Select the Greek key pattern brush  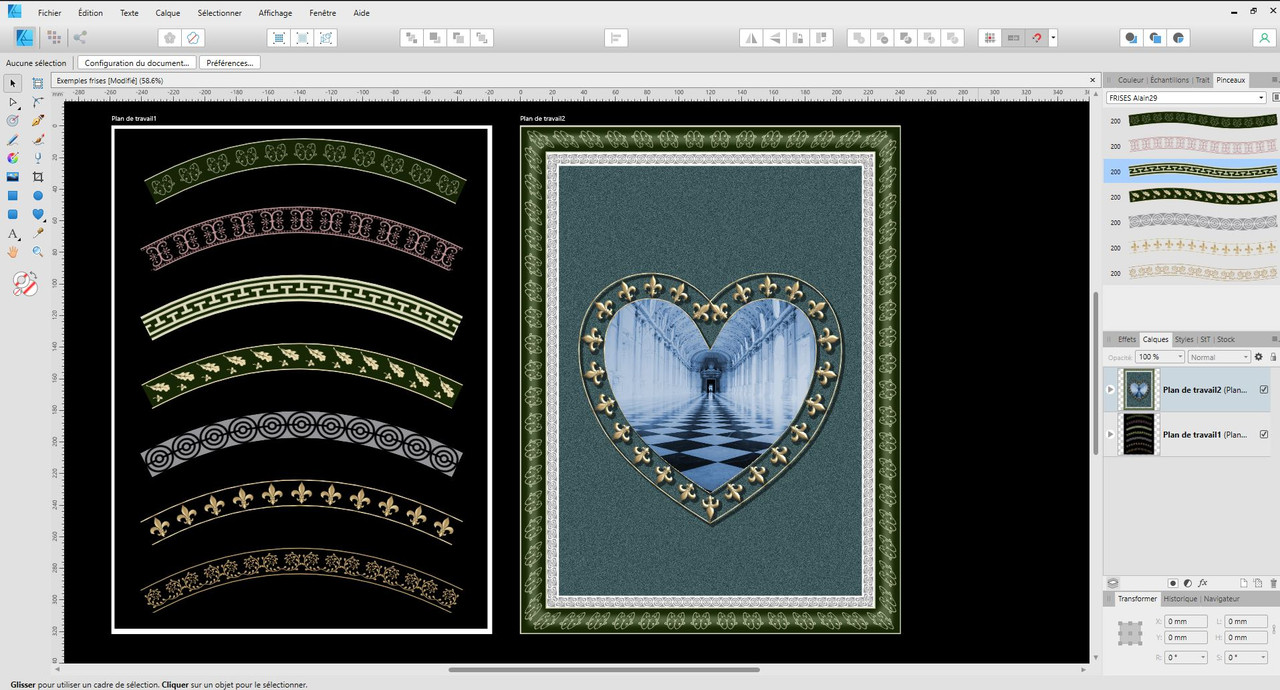[1191, 171]
